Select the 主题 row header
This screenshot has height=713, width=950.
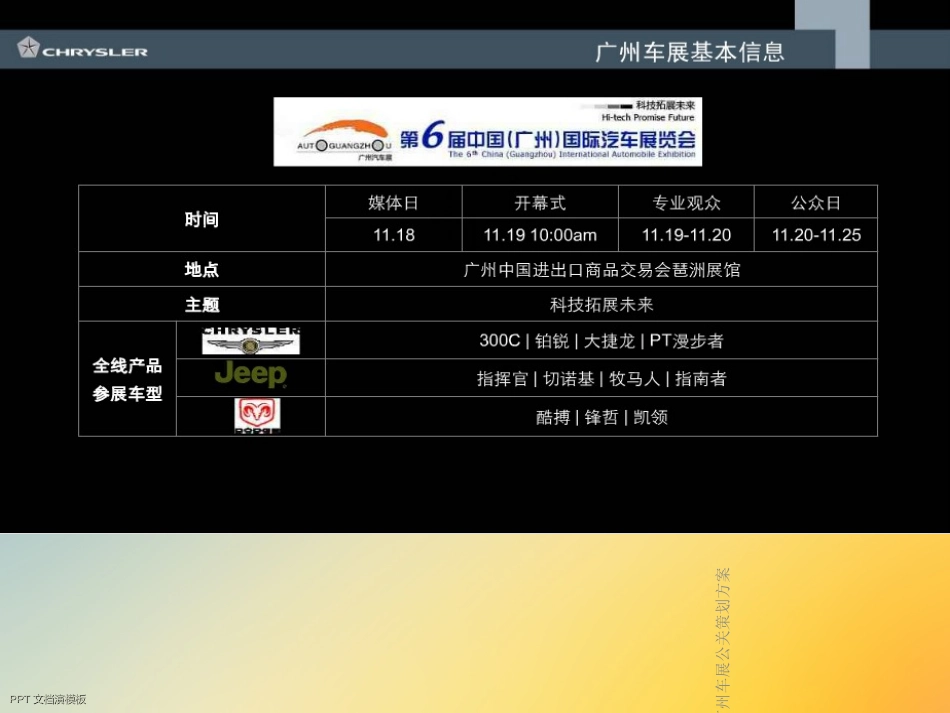tap(202, 304)
